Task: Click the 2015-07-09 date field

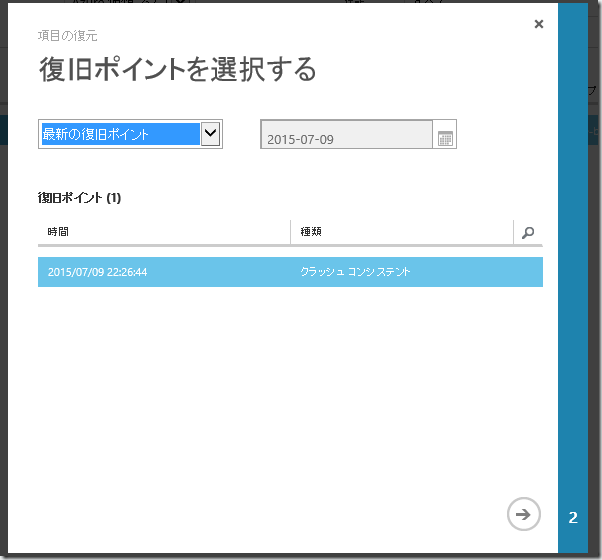Action: [x=346, y=134]
